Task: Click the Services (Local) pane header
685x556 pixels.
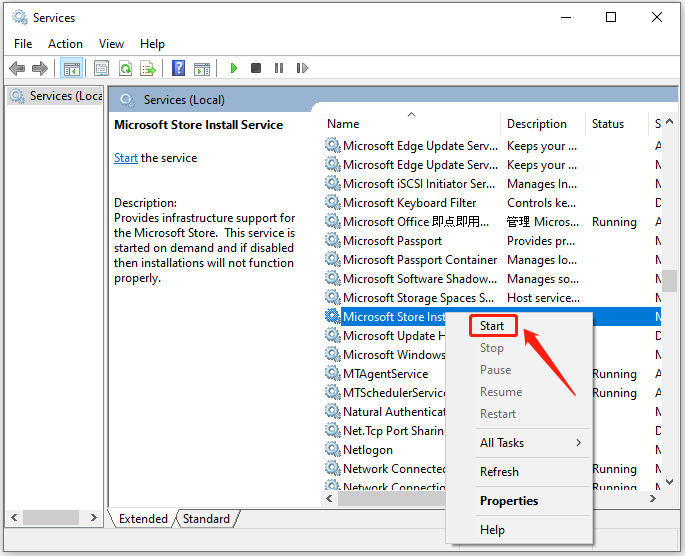Action: pos(184,100)
